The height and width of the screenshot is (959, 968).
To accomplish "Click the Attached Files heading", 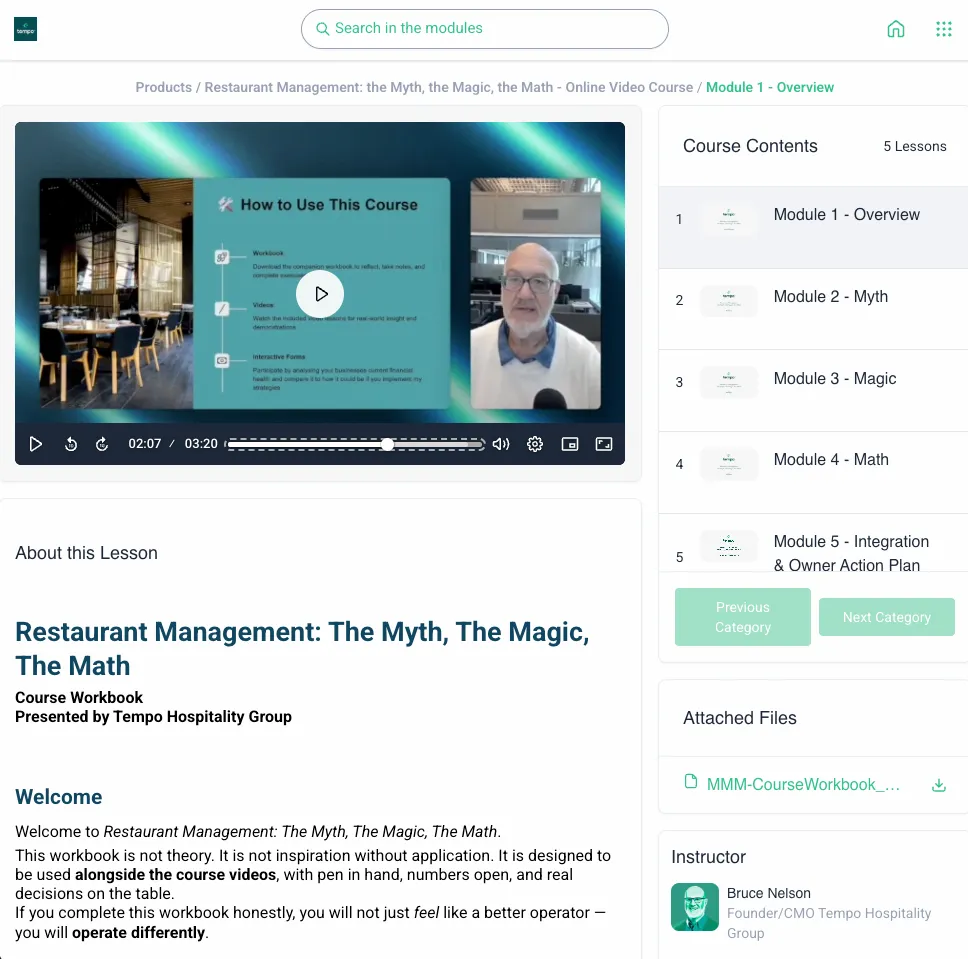I will click(740, 718).
